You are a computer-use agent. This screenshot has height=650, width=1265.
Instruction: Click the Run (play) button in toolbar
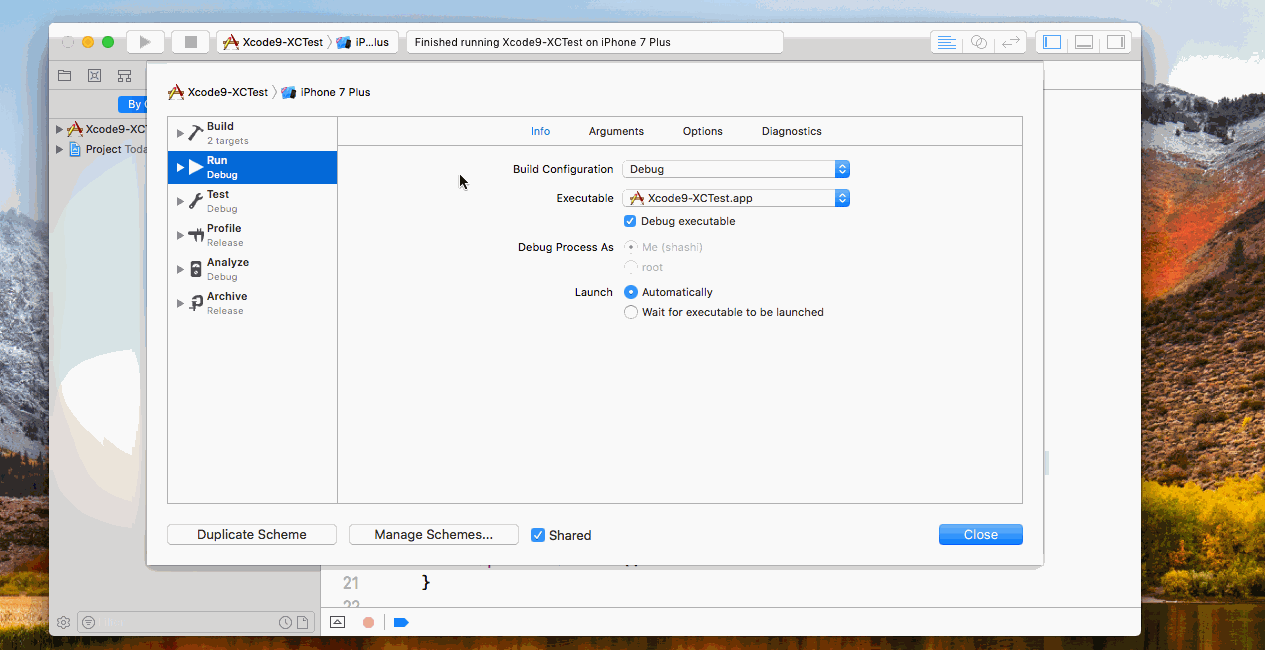point(145,42)
